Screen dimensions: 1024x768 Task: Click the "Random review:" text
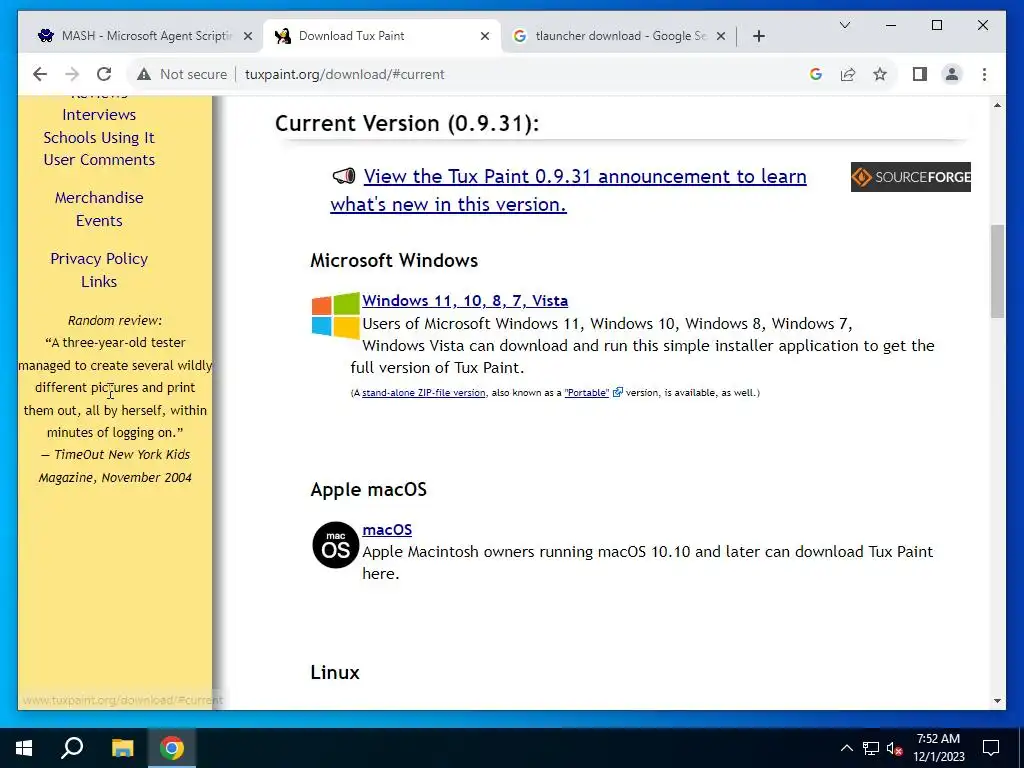pos(115,320)
